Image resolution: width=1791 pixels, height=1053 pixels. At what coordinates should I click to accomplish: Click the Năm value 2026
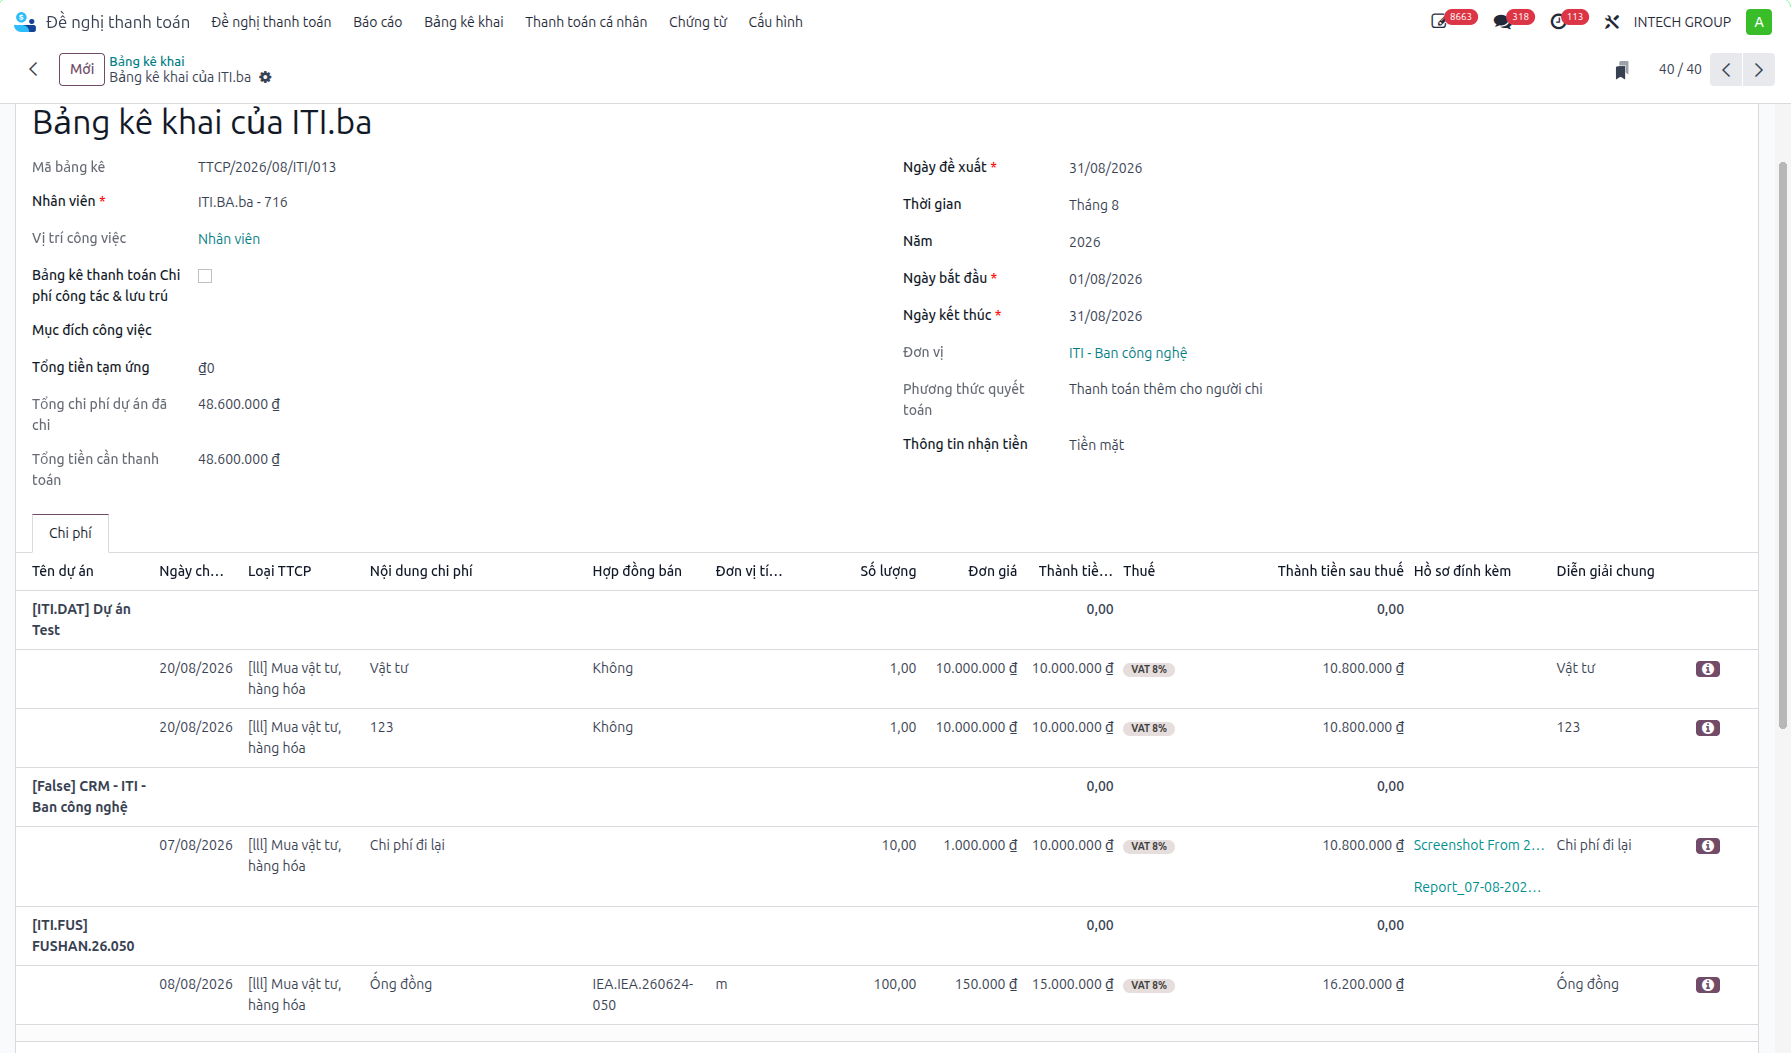(1085, 242)
